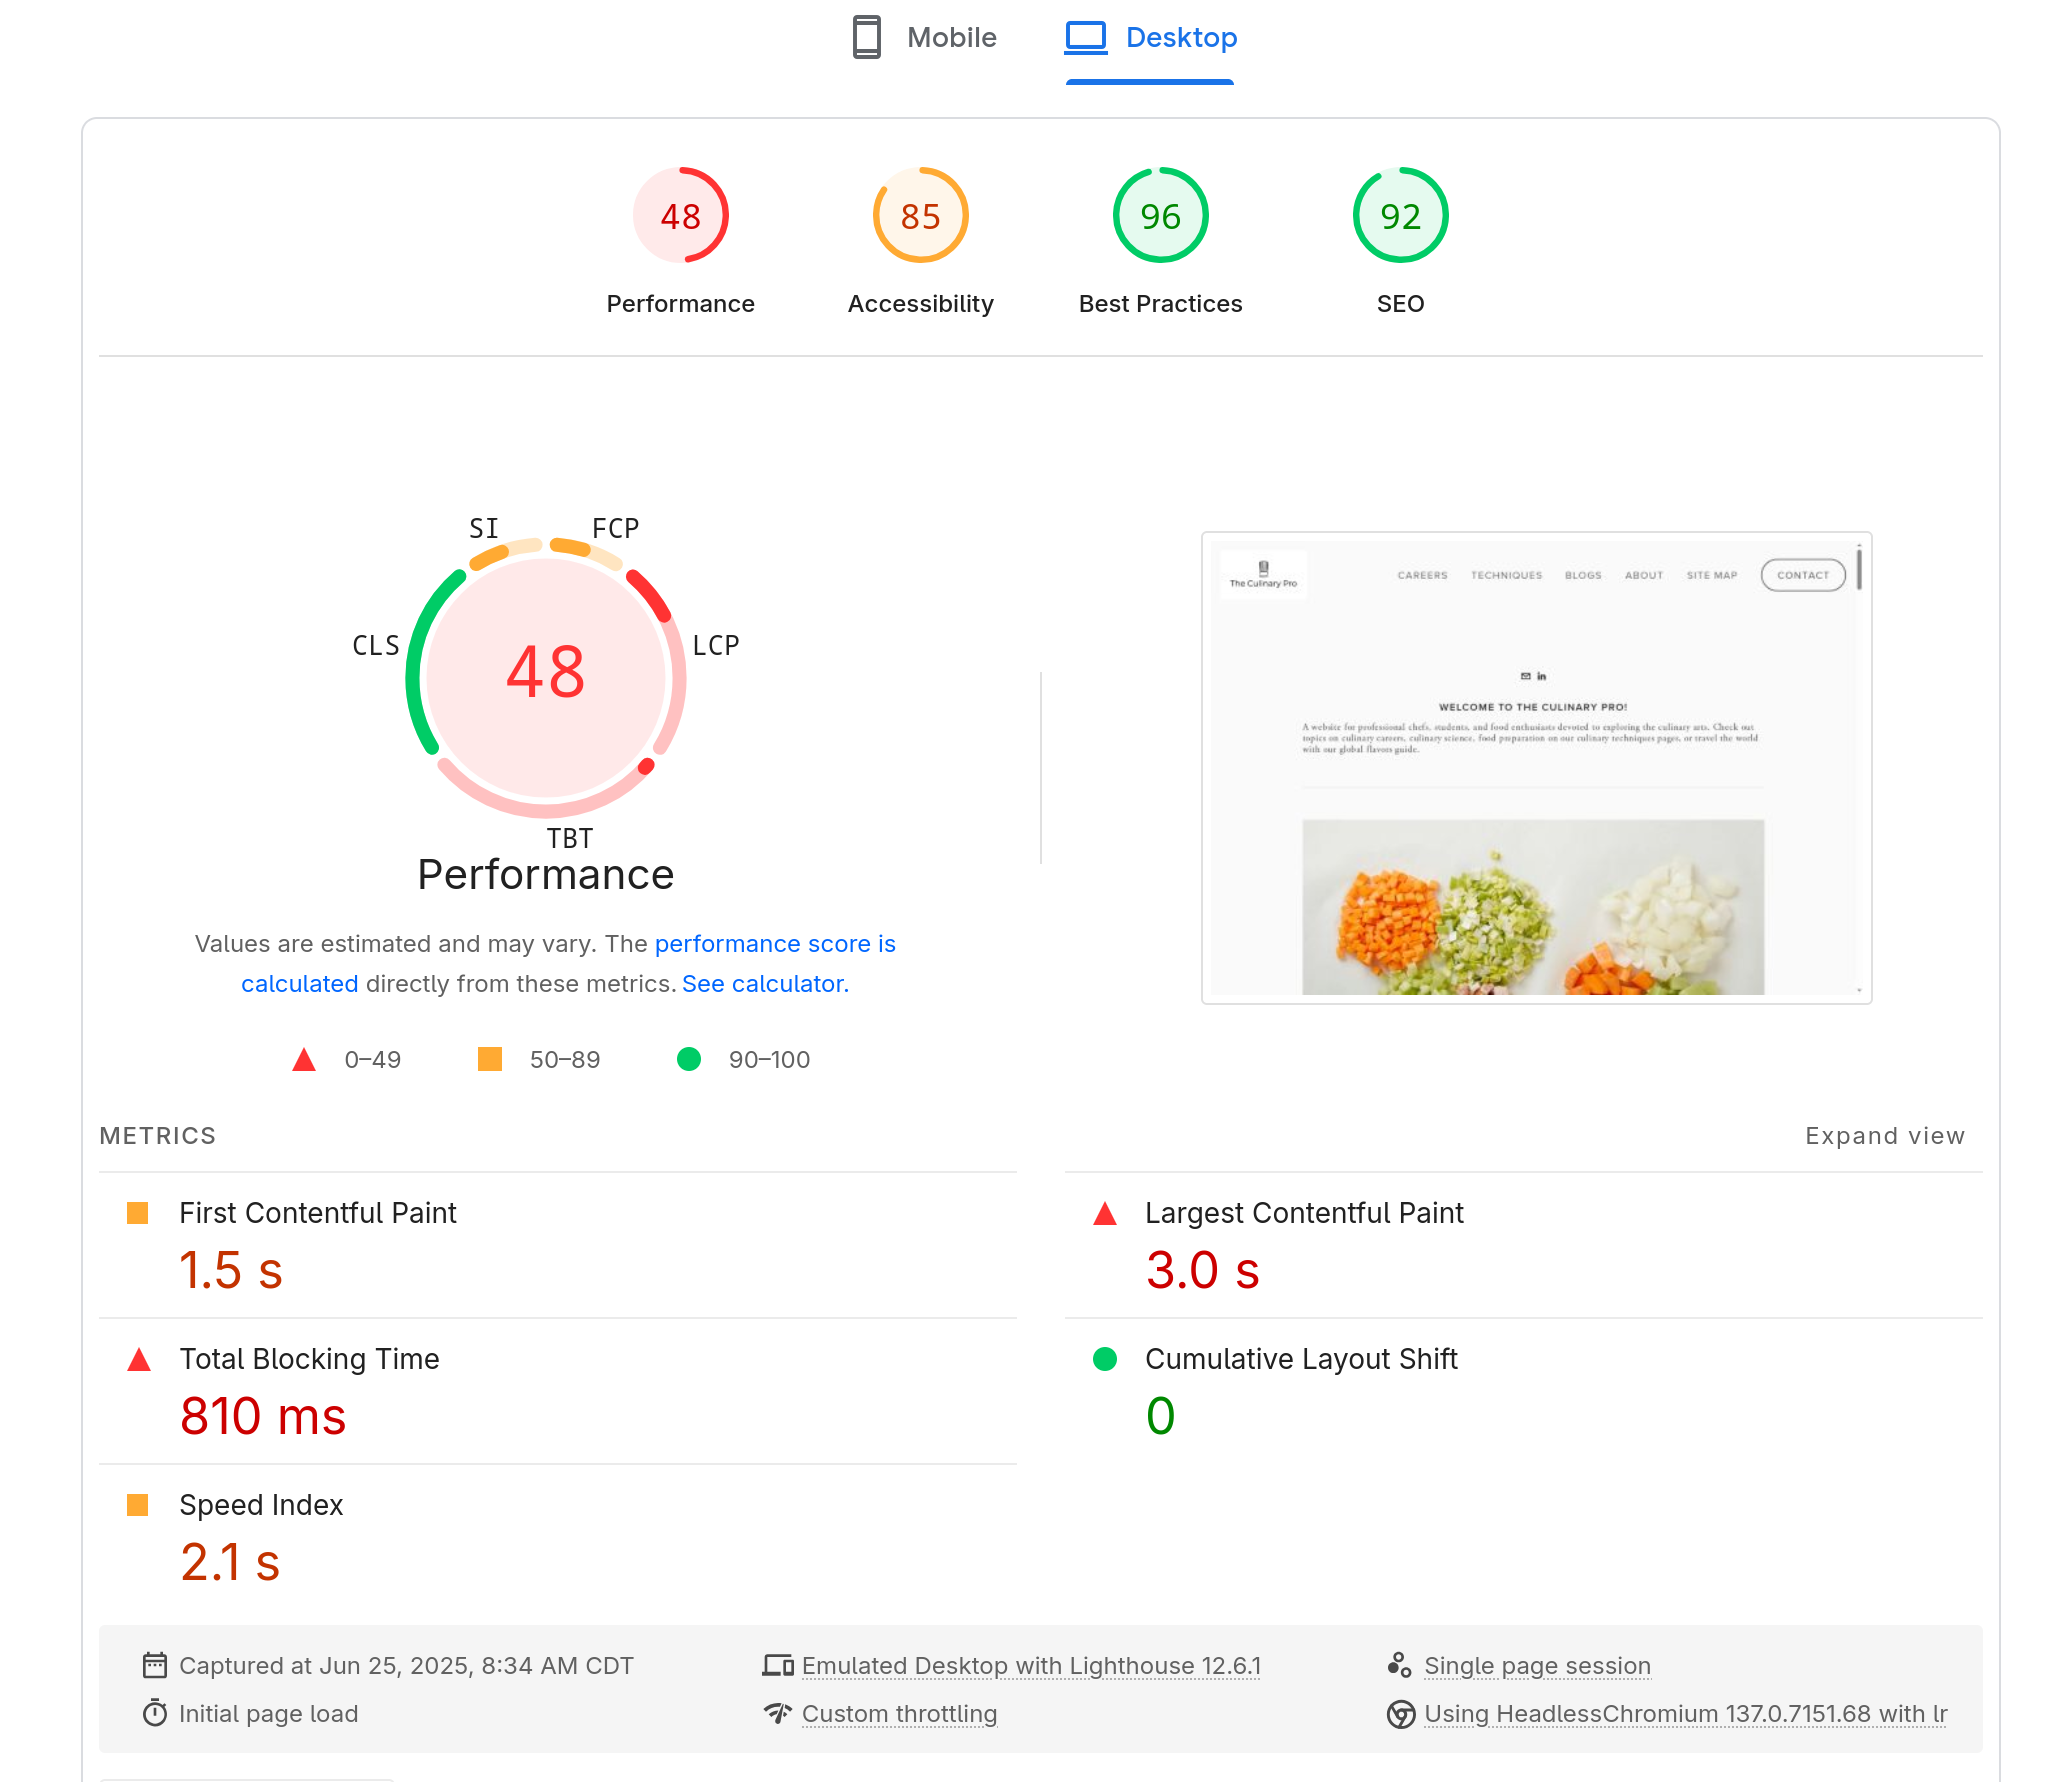
Task: Switch to the Mobile tab
Action: (925, 38)
